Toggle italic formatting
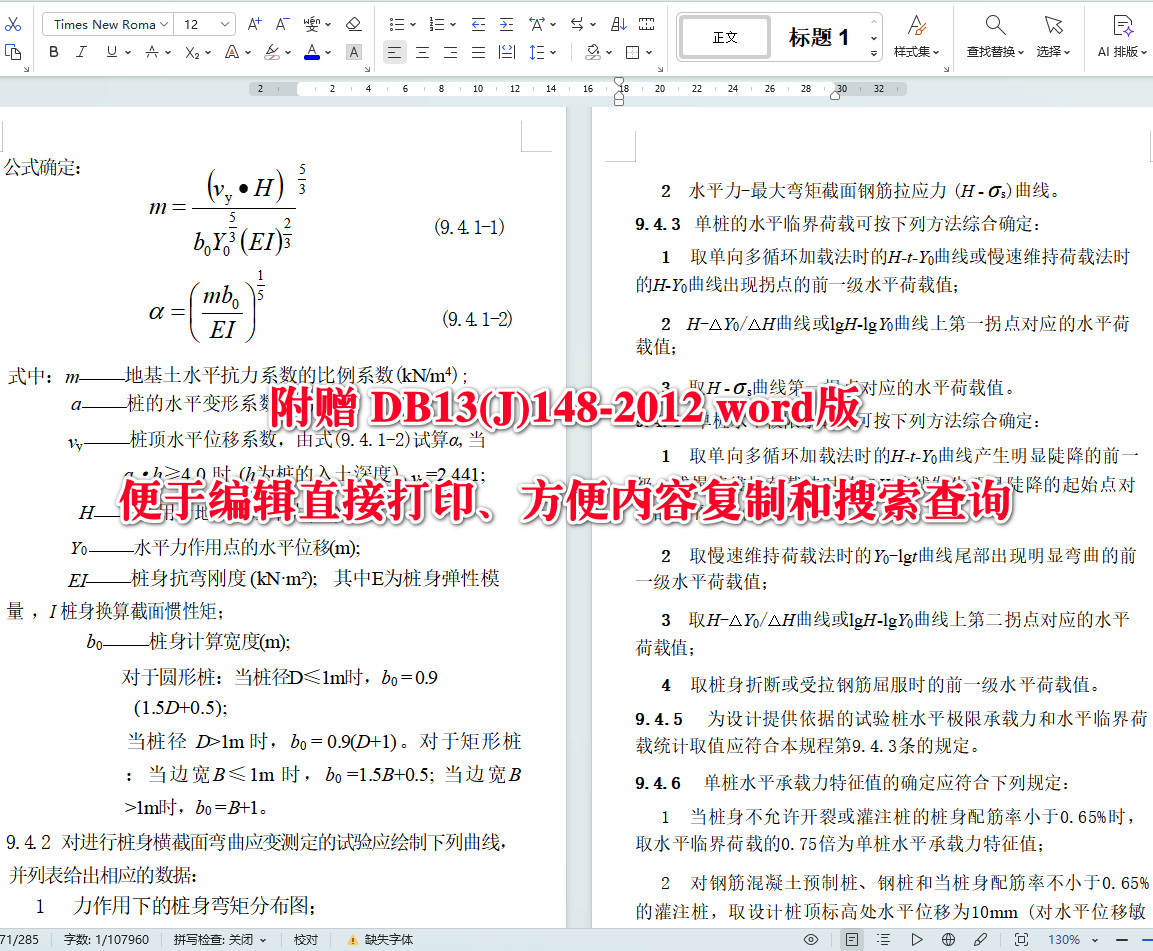This screenshot has width=1153, height=951. [82, 52]
